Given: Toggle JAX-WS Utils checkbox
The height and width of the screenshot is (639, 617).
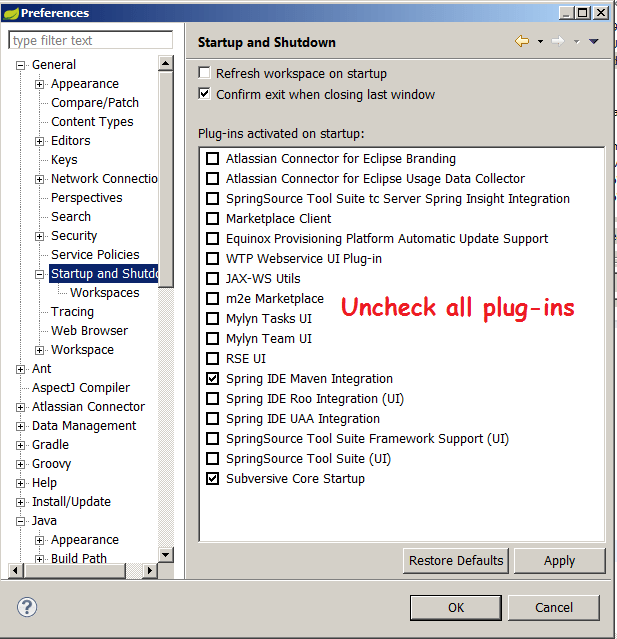Looking at the screenshot, I should coord(212,278).
